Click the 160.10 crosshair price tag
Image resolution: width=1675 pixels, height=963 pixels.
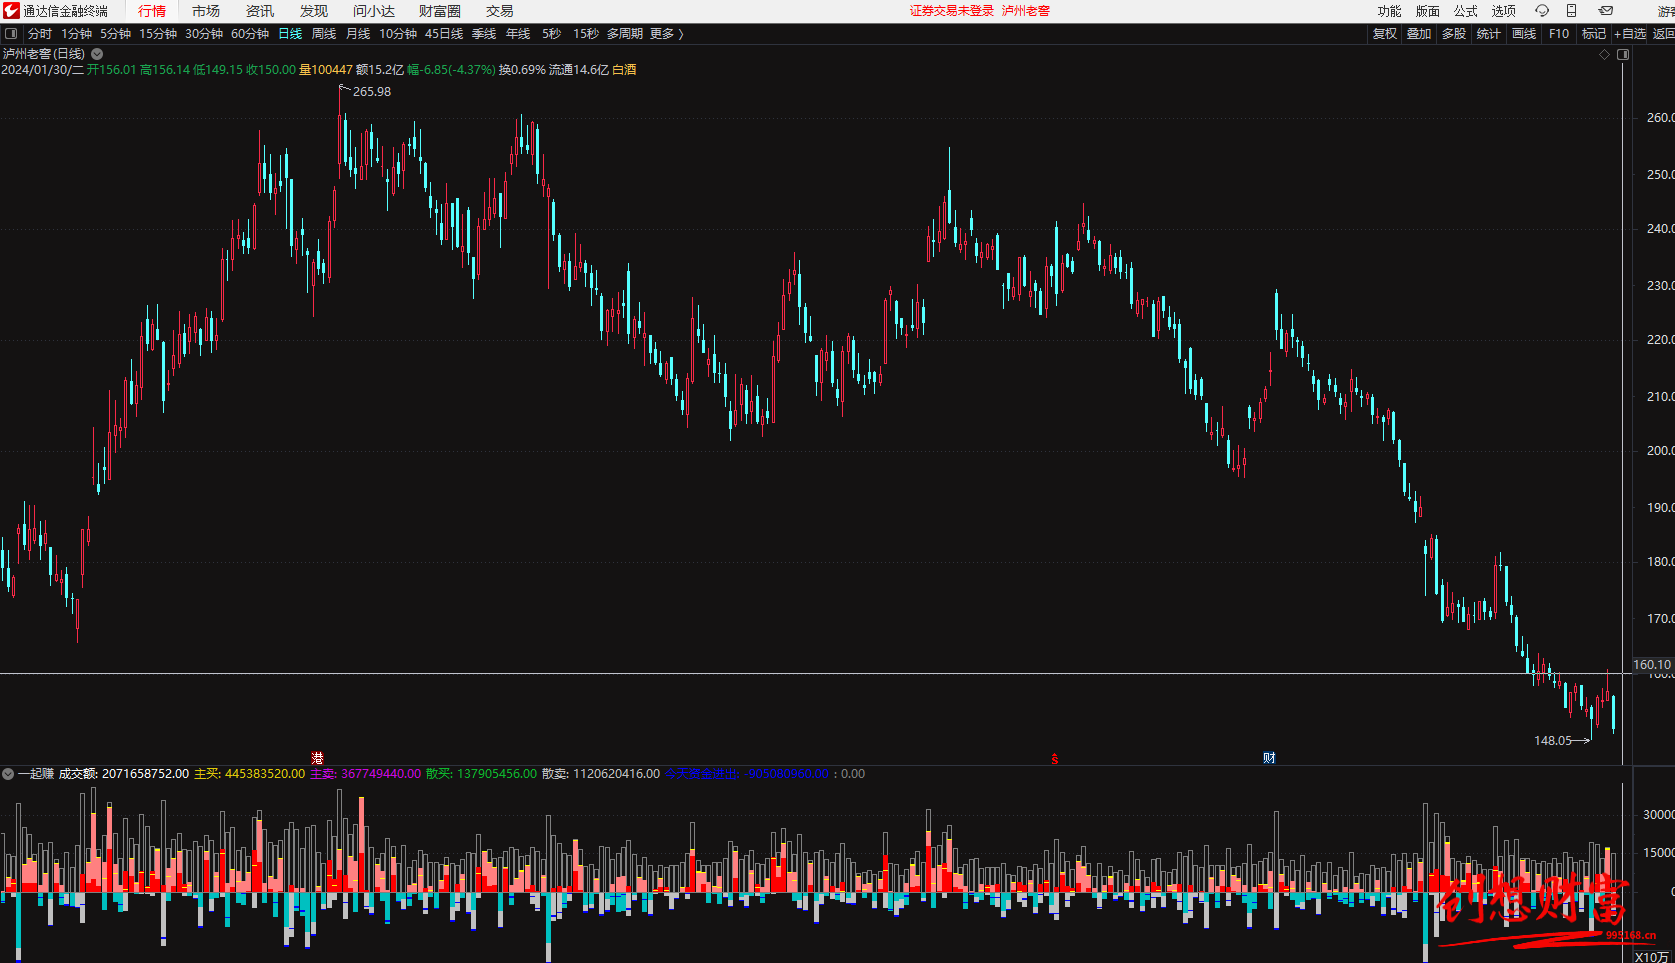1652,665
